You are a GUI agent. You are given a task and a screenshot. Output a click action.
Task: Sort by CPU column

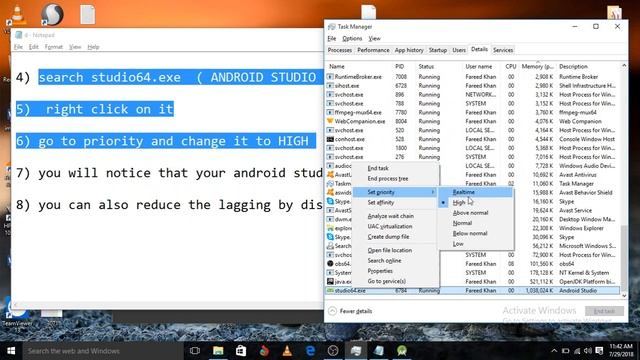tap(511, 66)
